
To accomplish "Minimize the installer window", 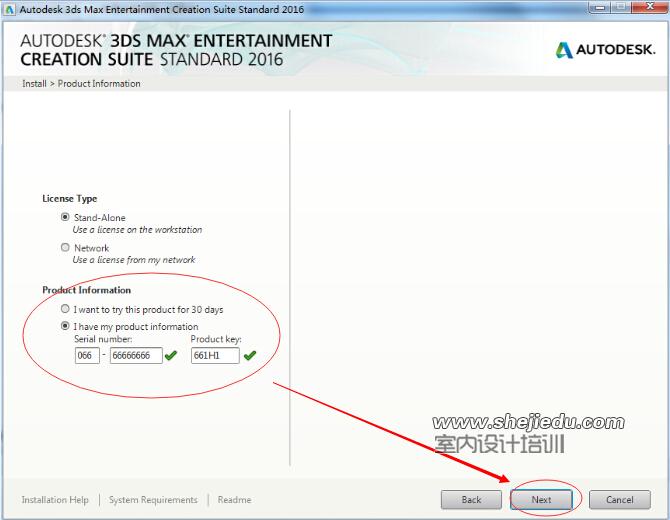I will [600, 7].
